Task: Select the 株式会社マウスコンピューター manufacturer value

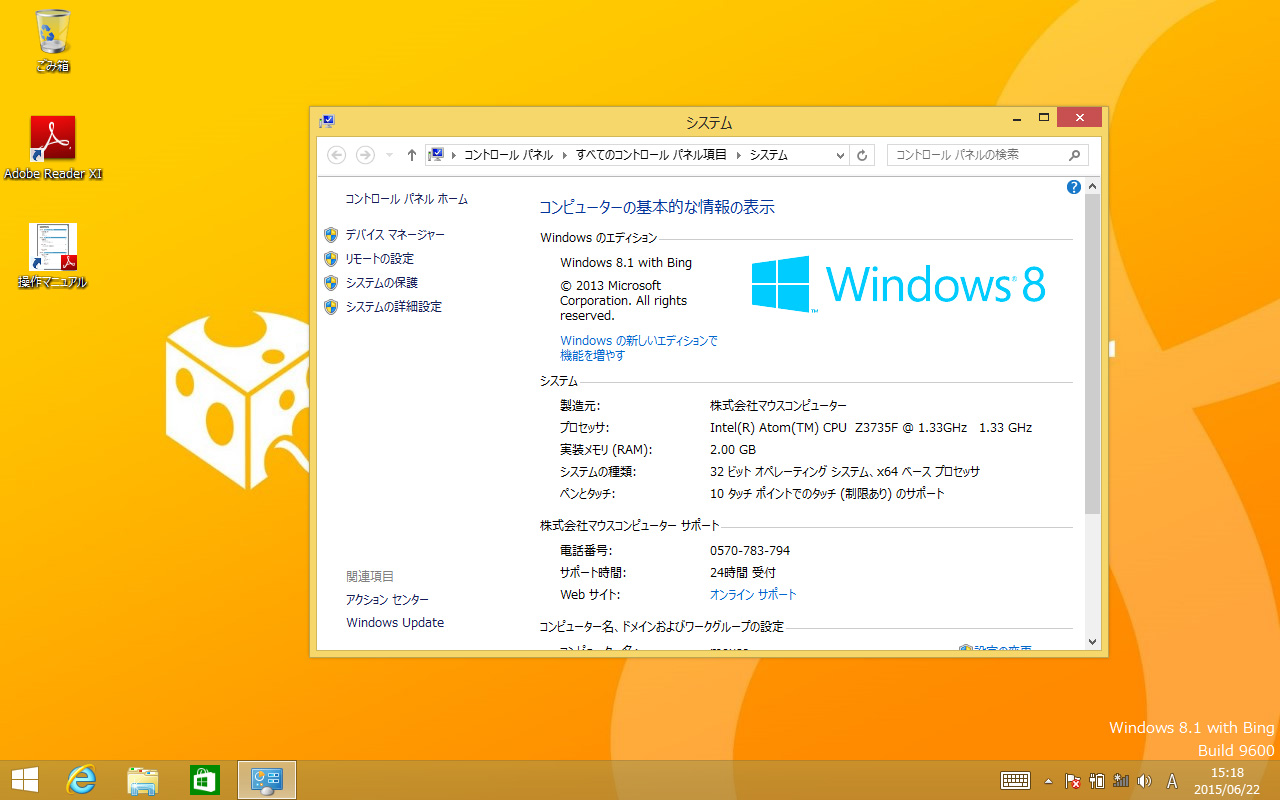Action: [778, 406]
